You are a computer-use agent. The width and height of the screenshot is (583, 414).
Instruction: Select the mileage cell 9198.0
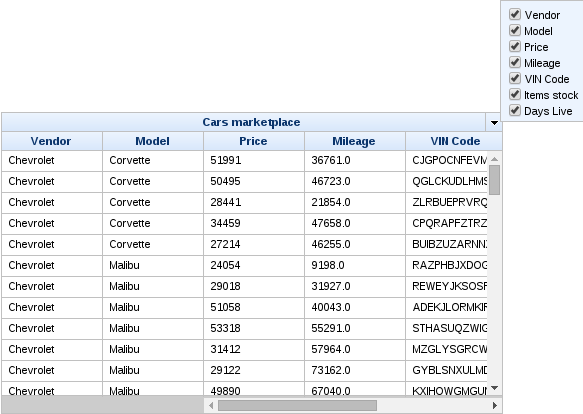coord(355,266)
